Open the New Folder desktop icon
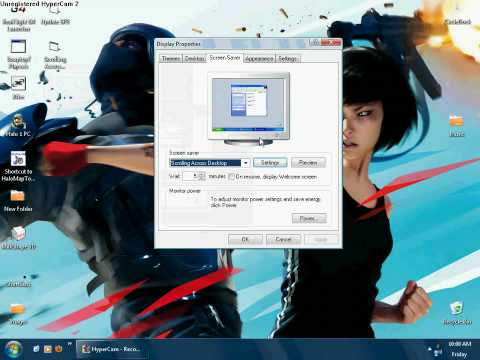The height and width of the screenshot is (360, 480). click(x=18, y=200)
